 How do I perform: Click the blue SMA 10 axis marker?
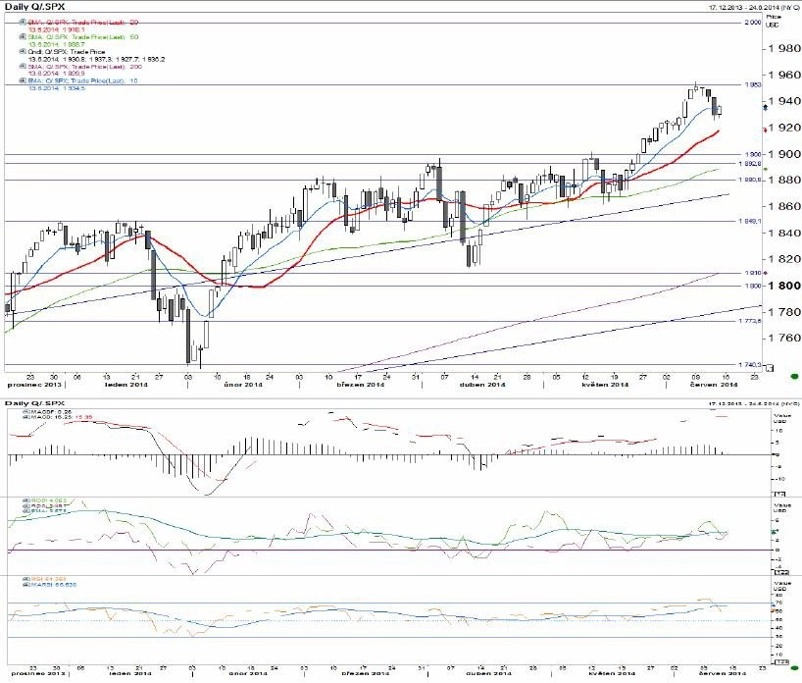click(x=765, y=107)
